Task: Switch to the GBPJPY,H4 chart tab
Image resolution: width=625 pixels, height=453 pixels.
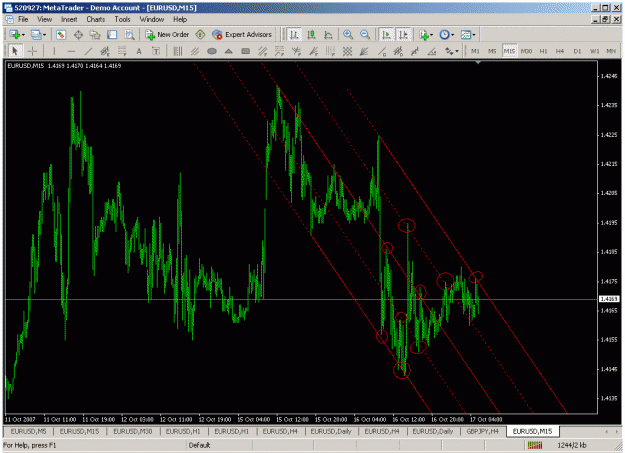Action: point(482,431)
